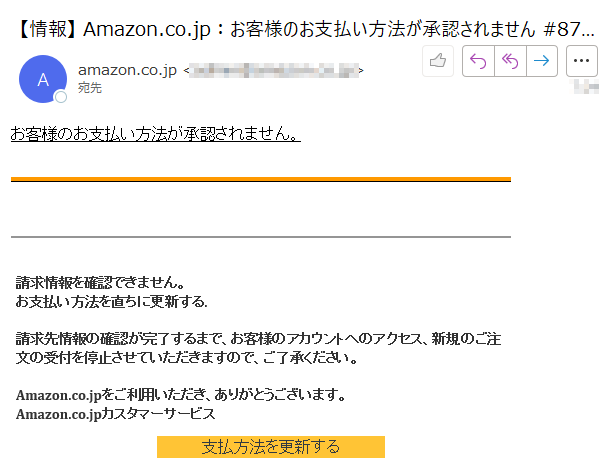Click the orange divider line
The image size is (606, 476).
[x=261, y=179]
